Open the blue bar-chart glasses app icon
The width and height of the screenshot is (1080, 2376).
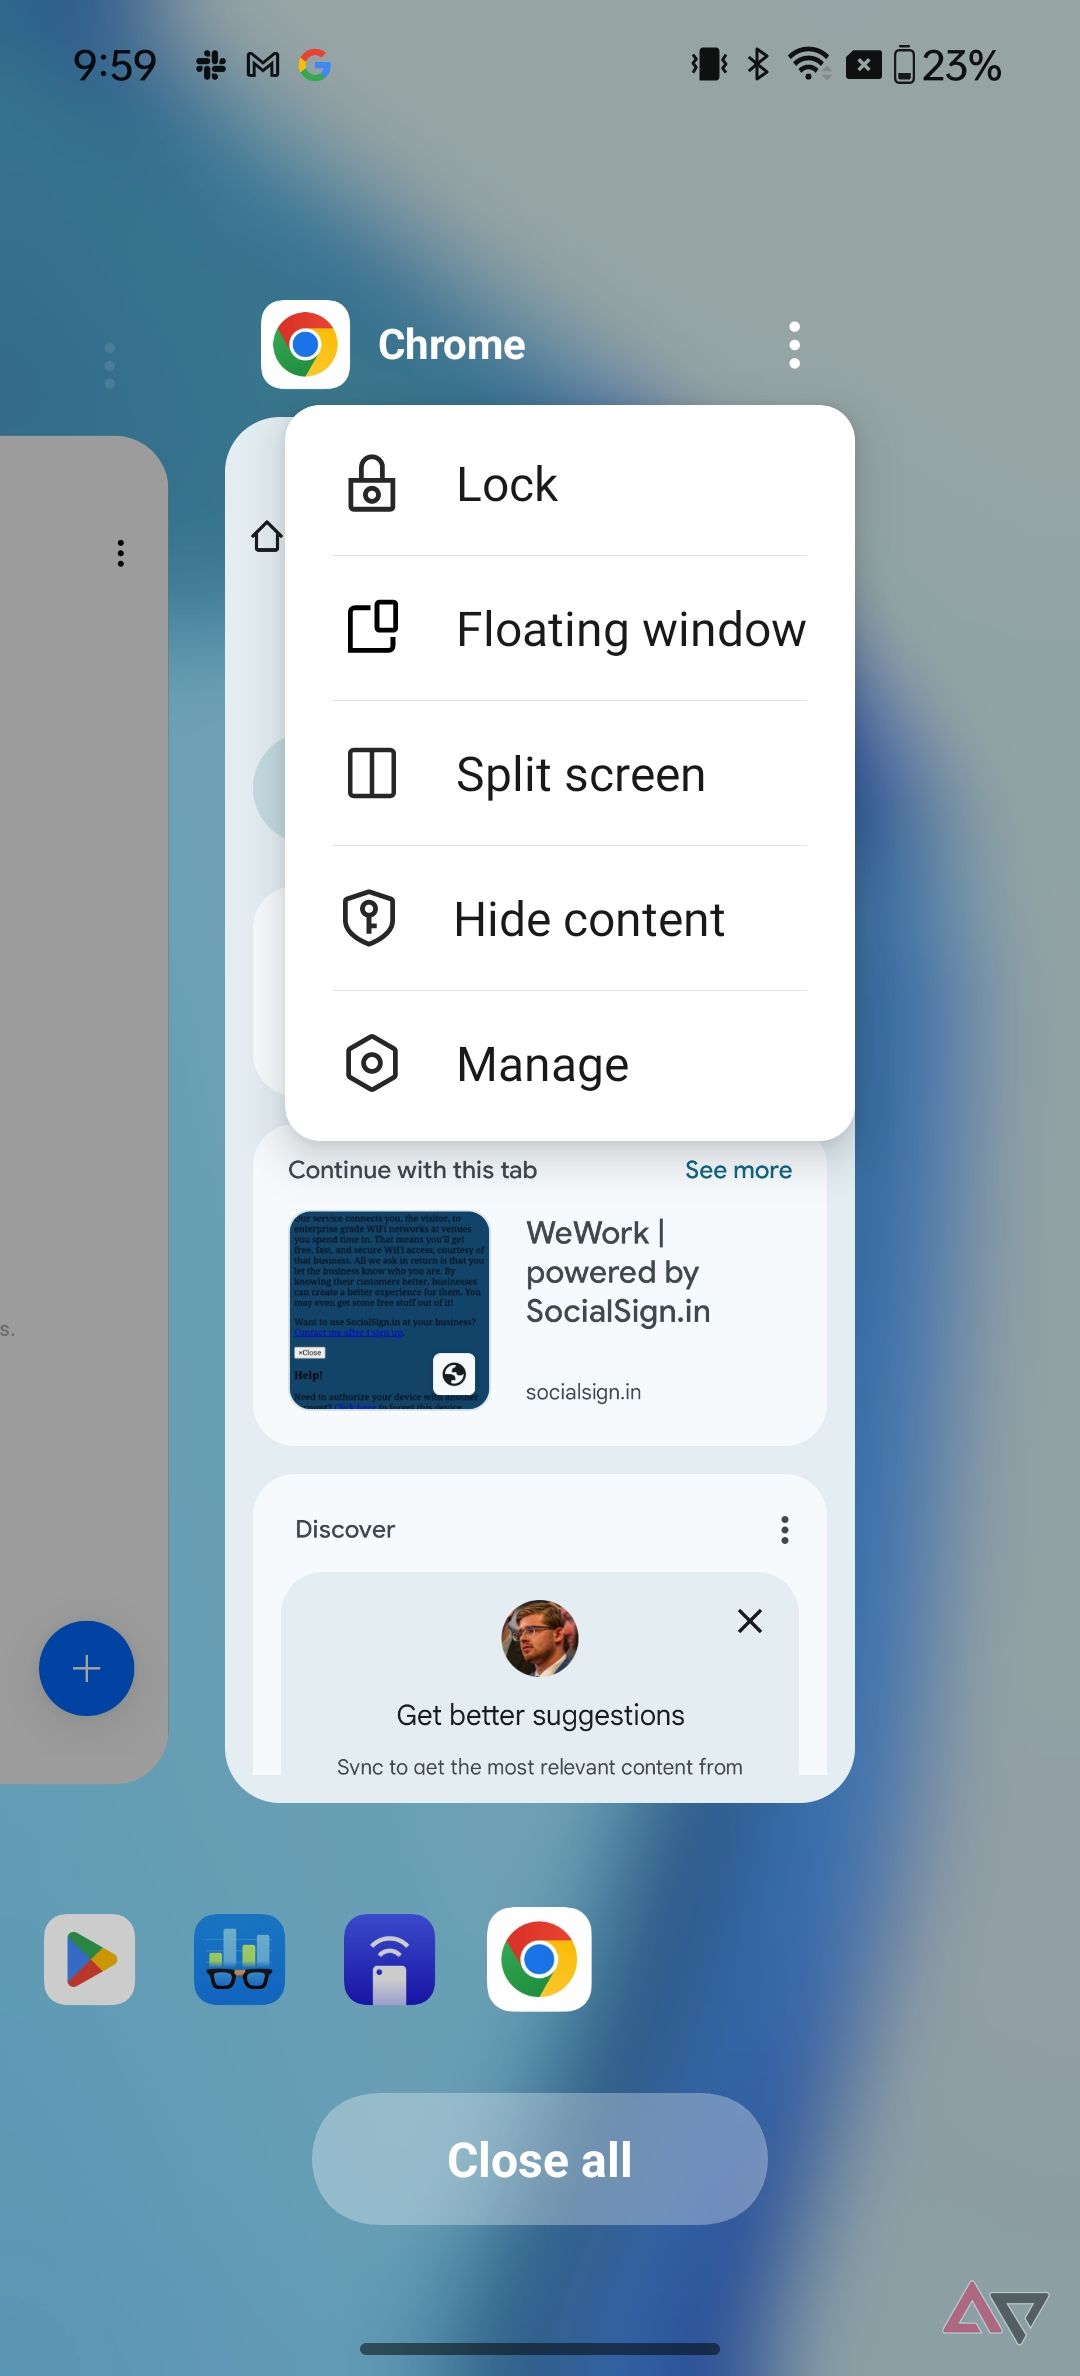click(x=239, y=1959)
